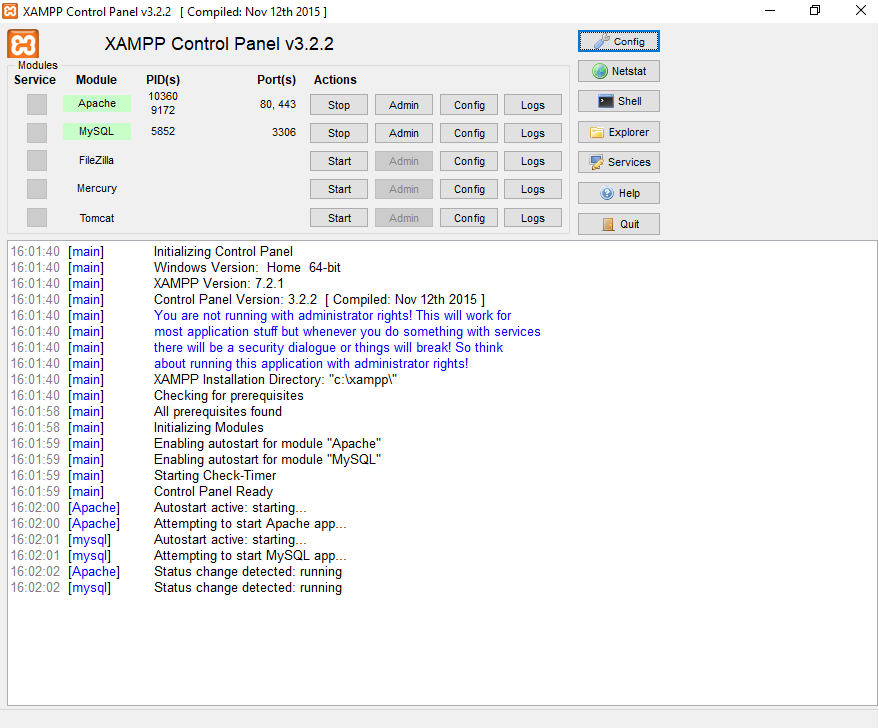This screenshot has width=879, height=728.
Task: Stop the Apache module
Action: 339,105
